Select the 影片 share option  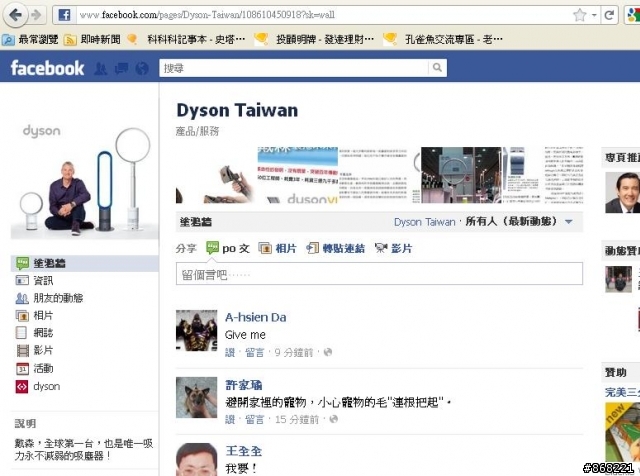coord(393,248)
